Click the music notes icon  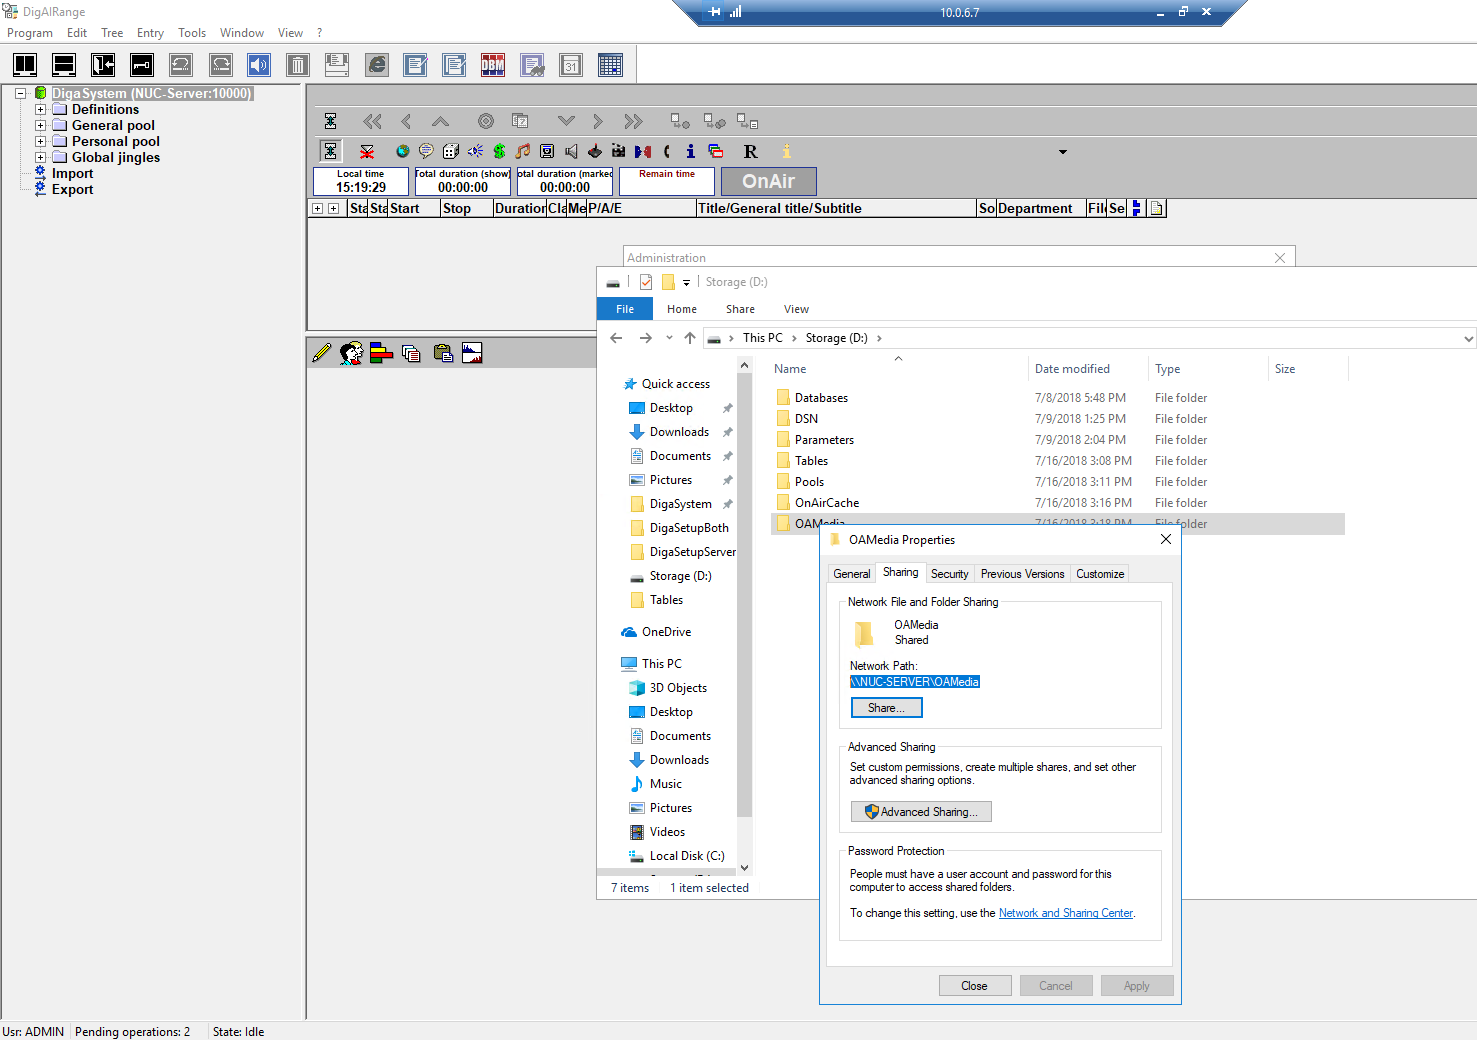[x=523, y=151]
